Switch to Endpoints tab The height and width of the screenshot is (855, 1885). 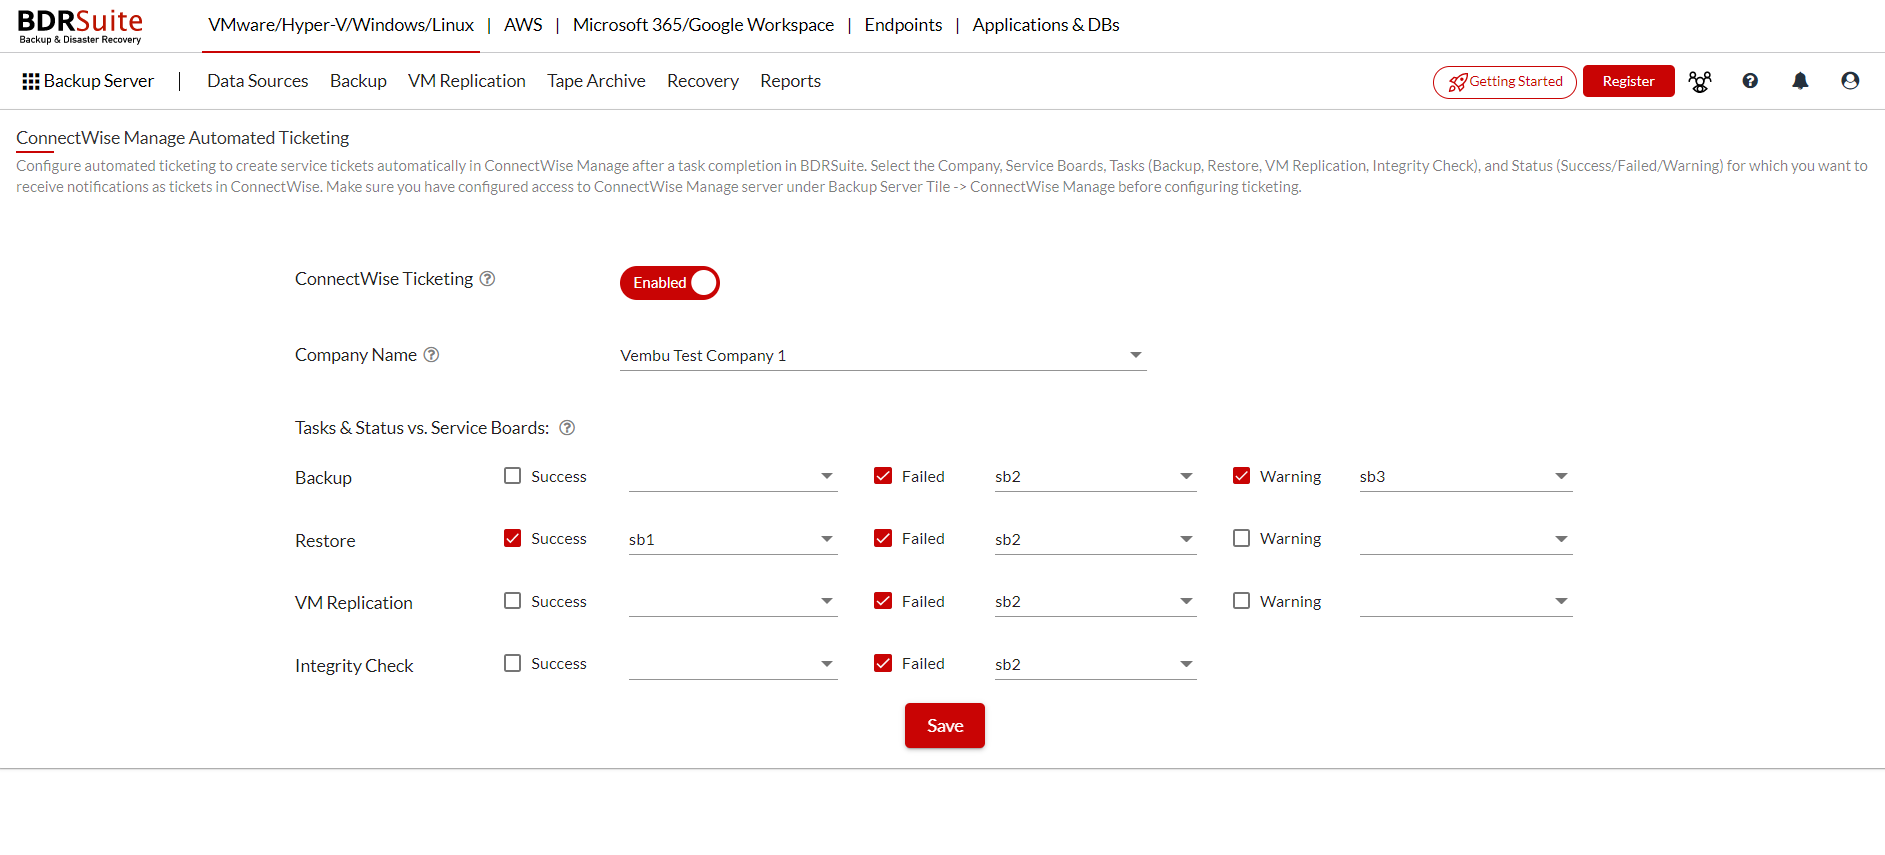(903, 25)
